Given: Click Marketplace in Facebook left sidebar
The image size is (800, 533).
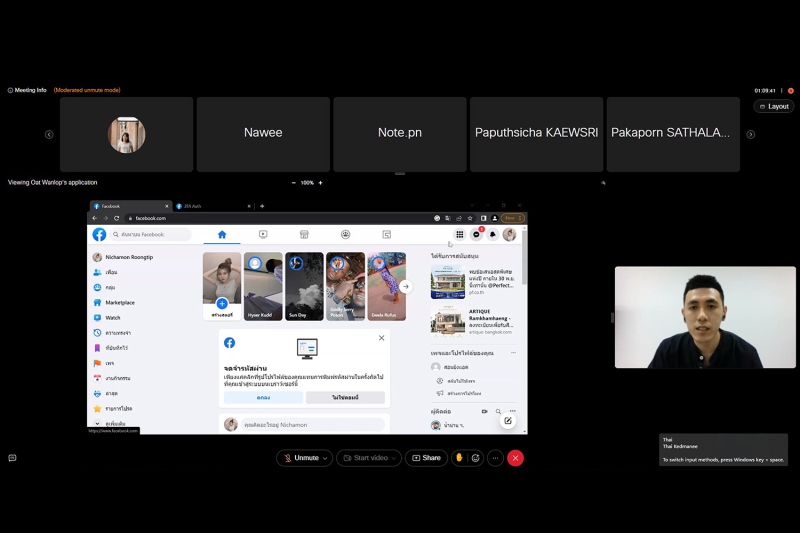Looking at the screenshot, I should click(x=120, y=302).
